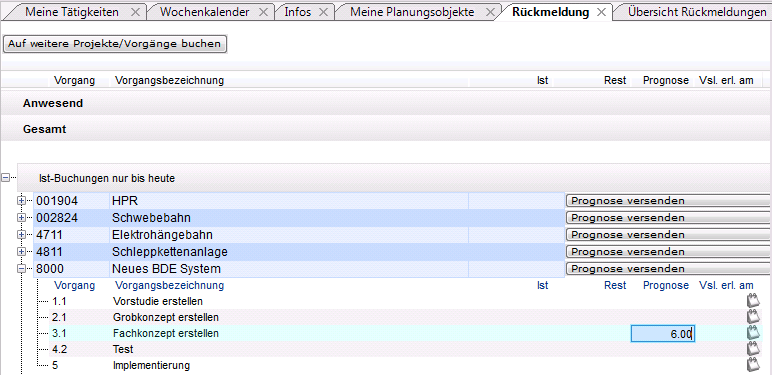Click project name Schwebebahn
This screenshot has height=380, width=772.
pos(151,218)
